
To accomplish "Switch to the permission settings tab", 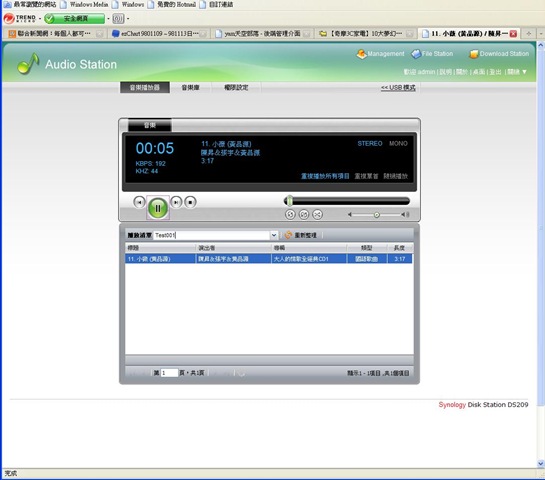I will (x=236, y=88).
